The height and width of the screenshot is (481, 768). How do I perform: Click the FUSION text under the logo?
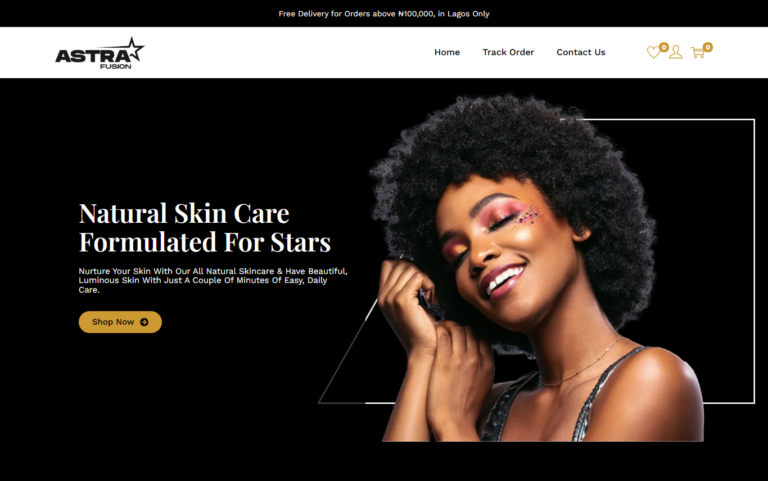tap(116, 66)
